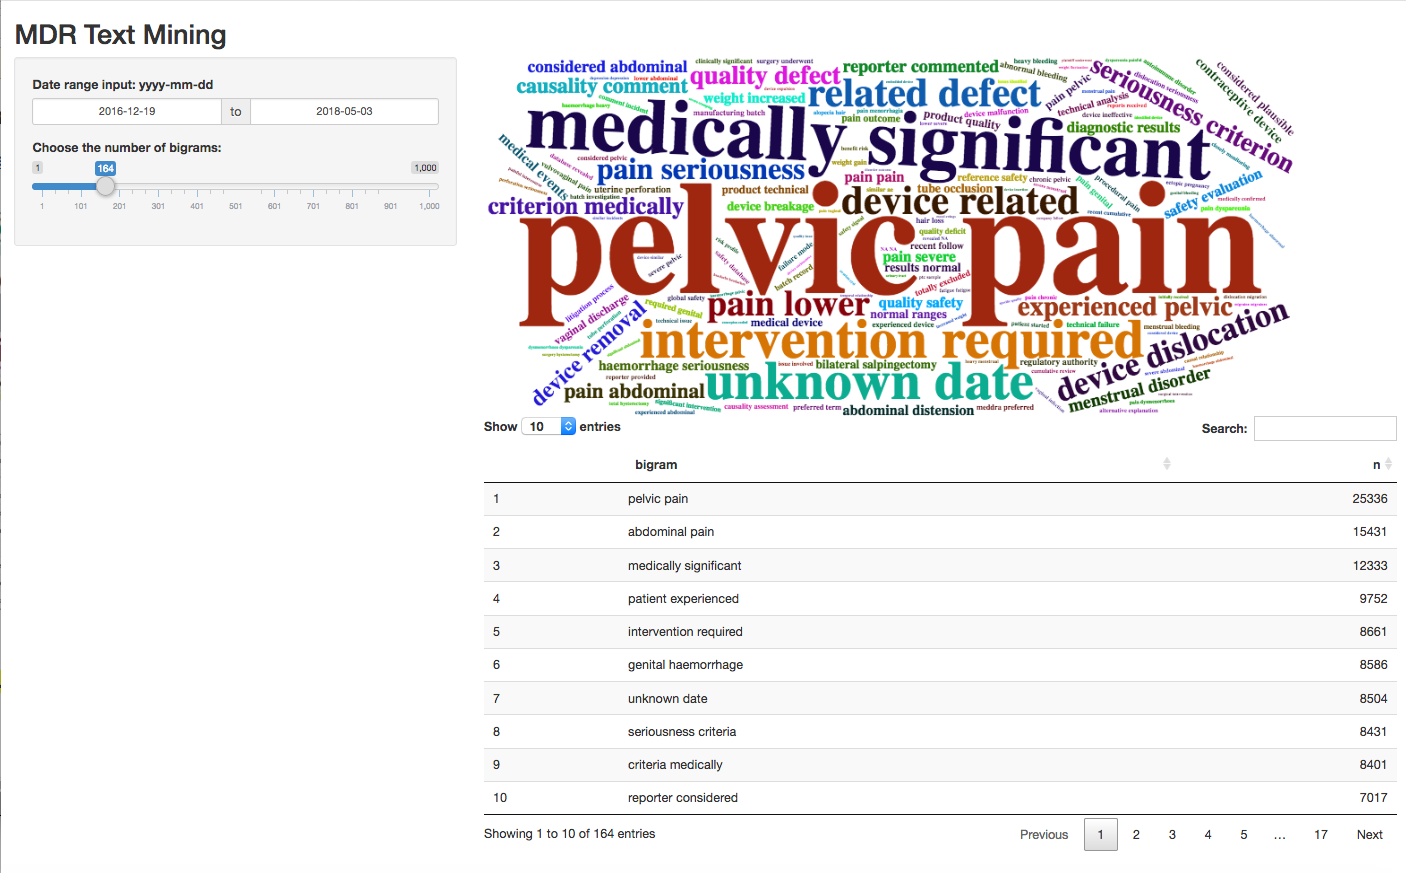Click the bigrams slider handle at 164
This screenshot has height=873, width=1406.
coord(105,186)
